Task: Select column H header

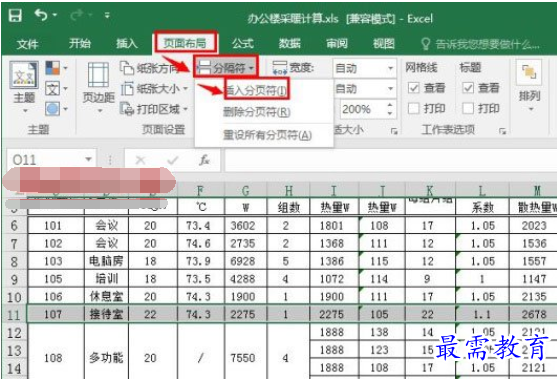Action: [x=288, y=191]
